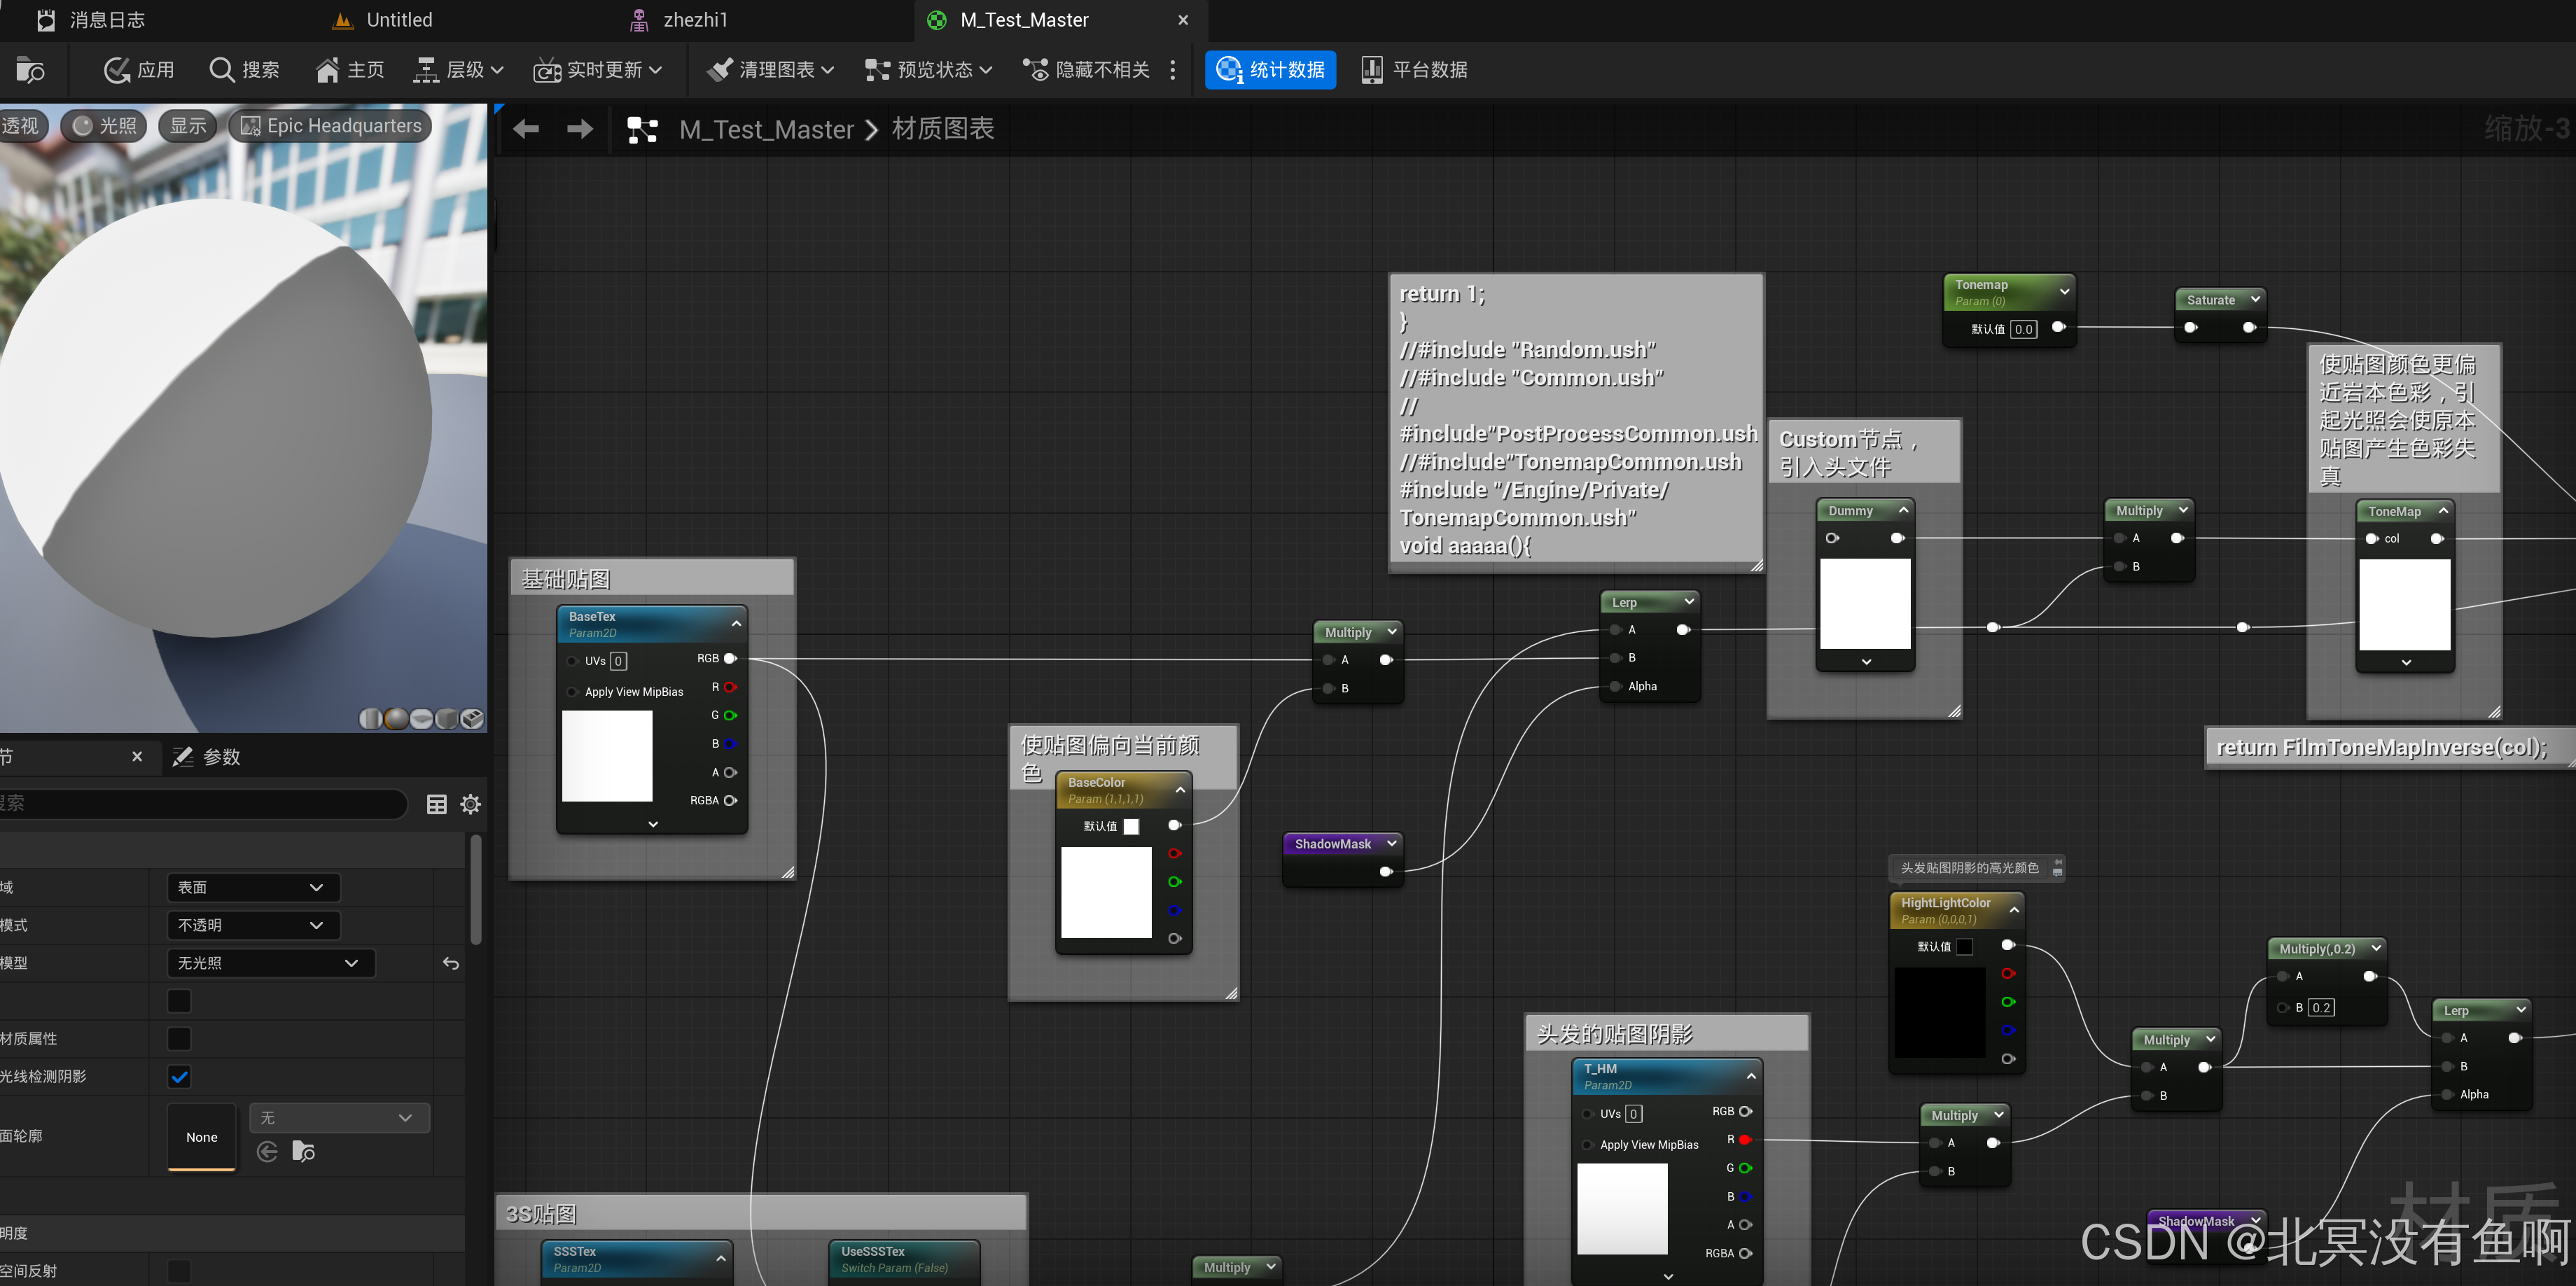The width and height of the screenshot is (2576, 1286).
Task: Uncheck the ray traced shadows (光线检测阴影) checkbox
Action: [x=179, y=1077]
